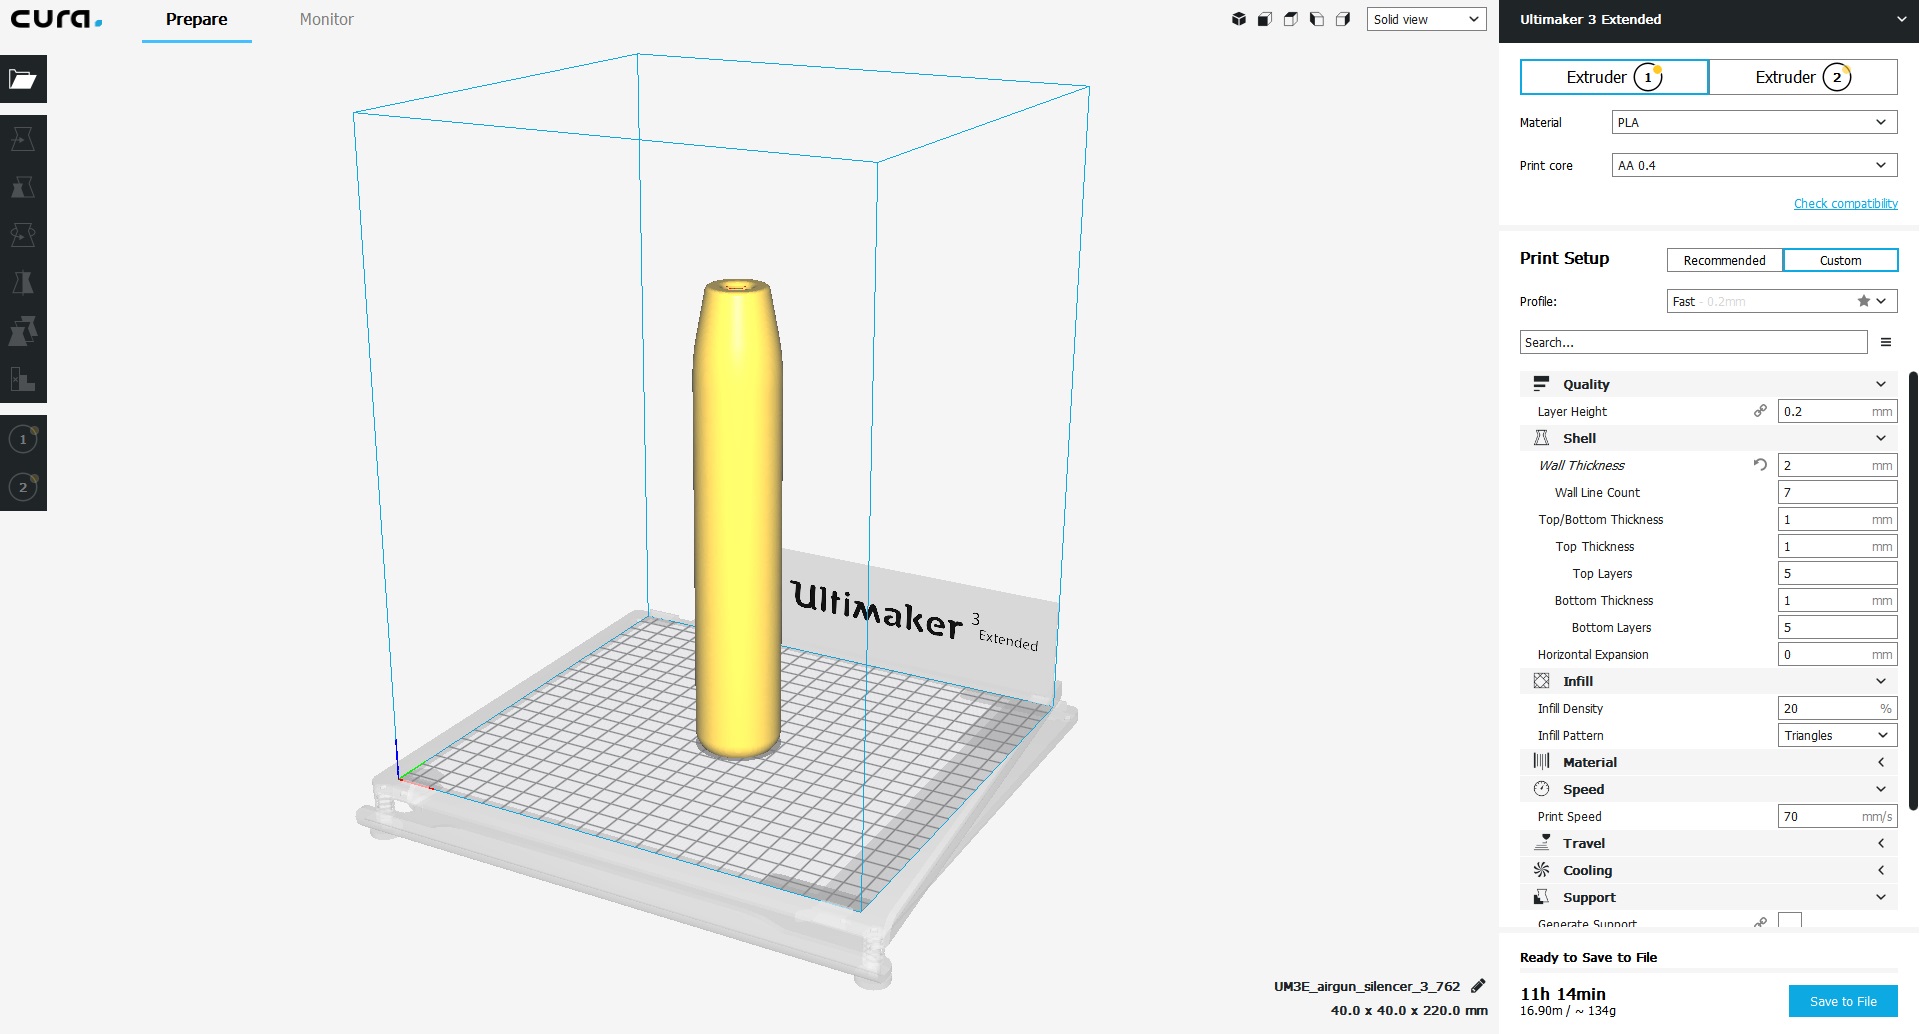This screenshot has height=1034, width=1924.
Task: Edit the Bottom Layers value field
Action: click(x=1837, y=627)
